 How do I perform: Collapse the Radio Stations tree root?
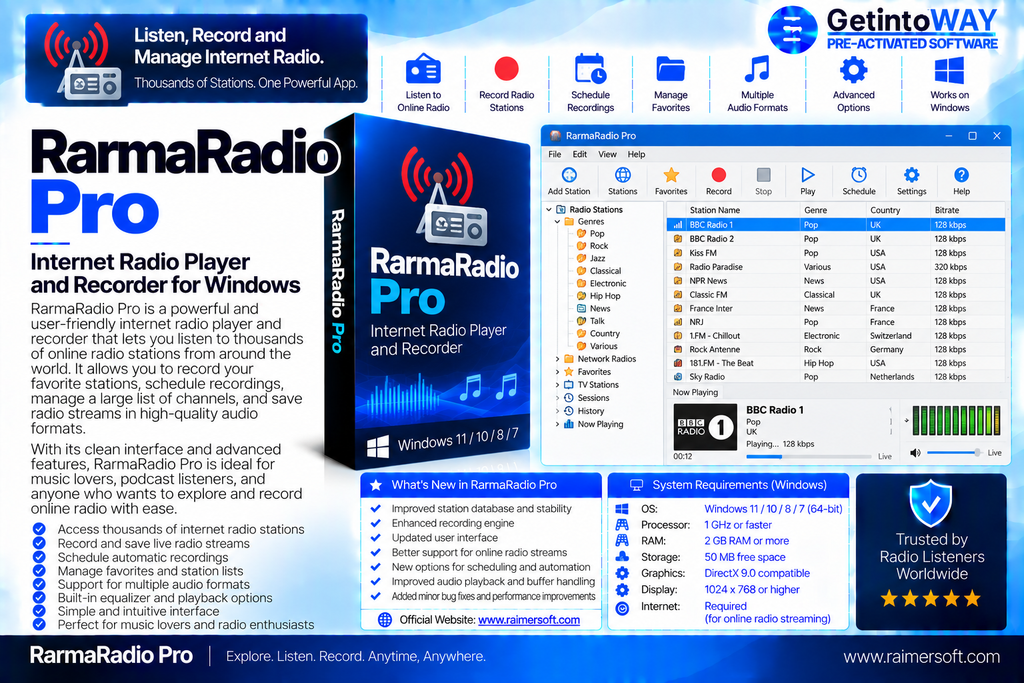tap(549, 210)
